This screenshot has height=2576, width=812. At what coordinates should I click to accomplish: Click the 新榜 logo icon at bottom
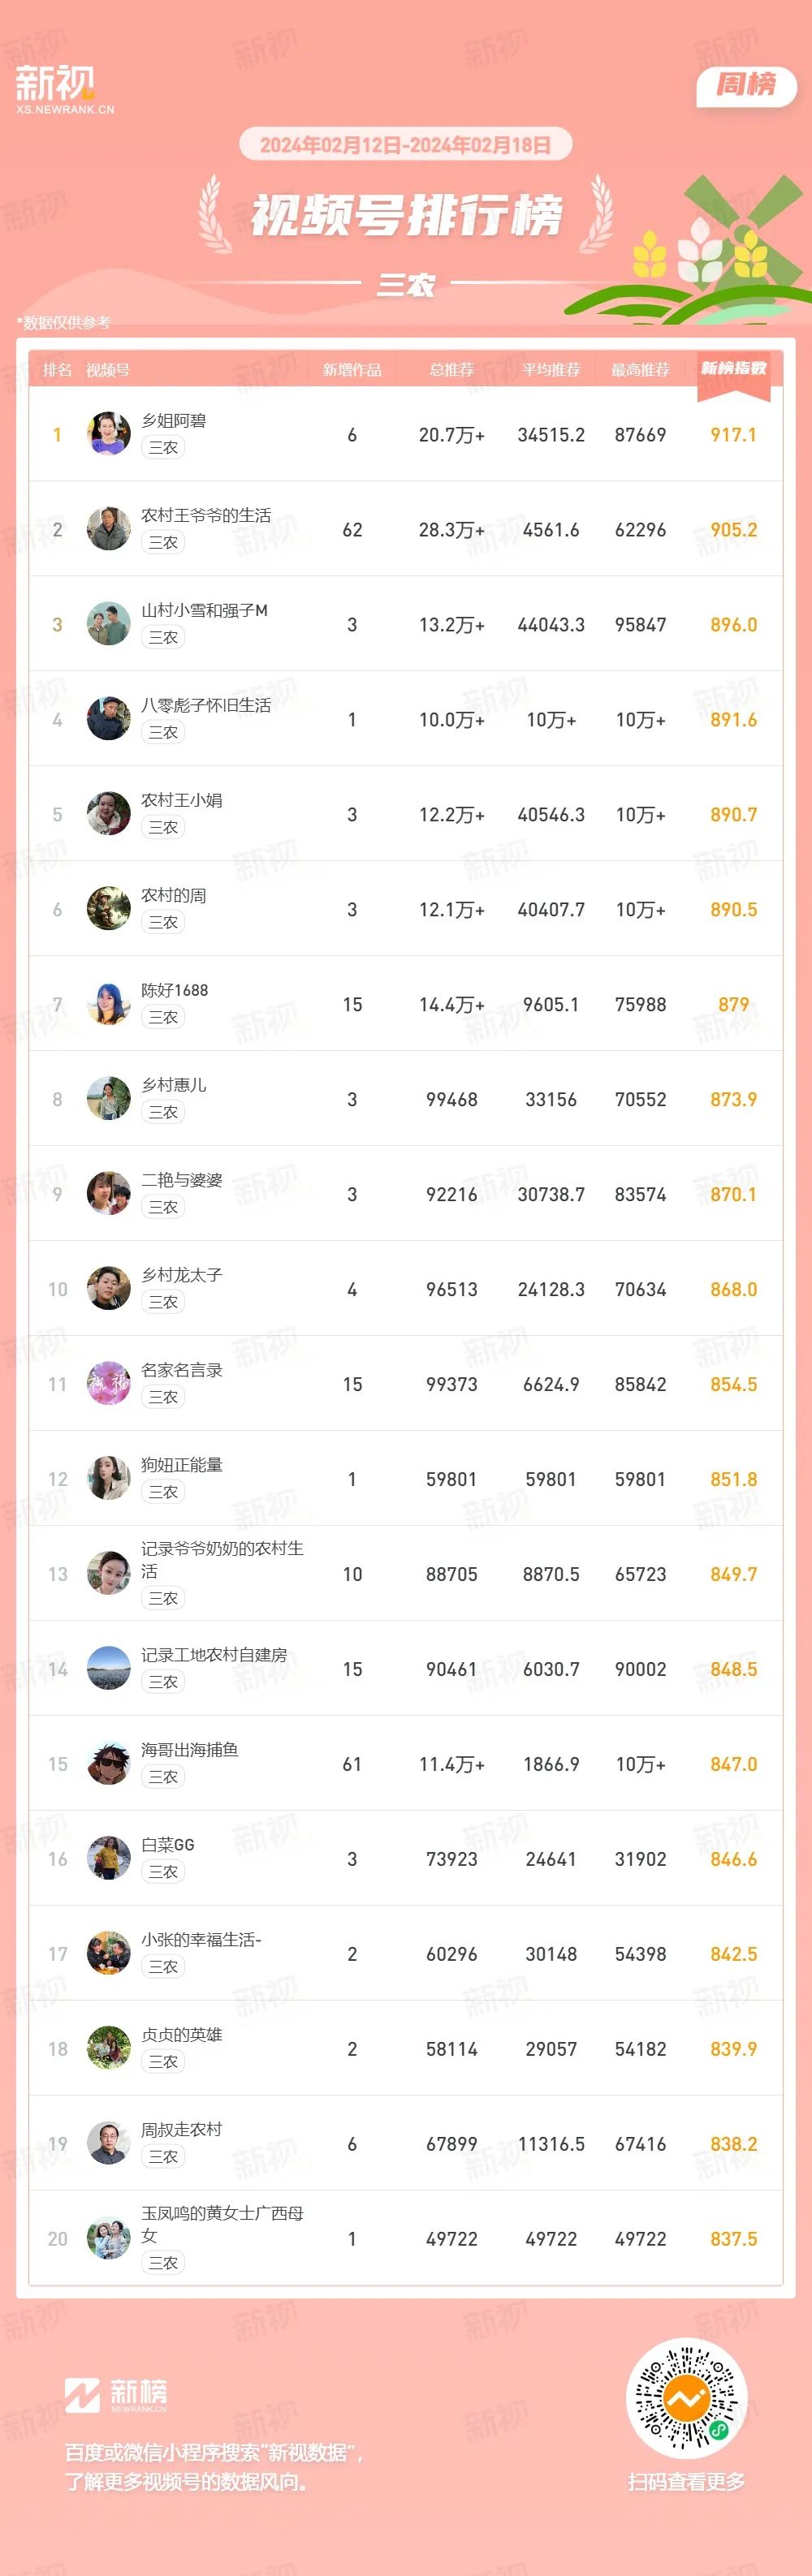tap(82, 2396)
